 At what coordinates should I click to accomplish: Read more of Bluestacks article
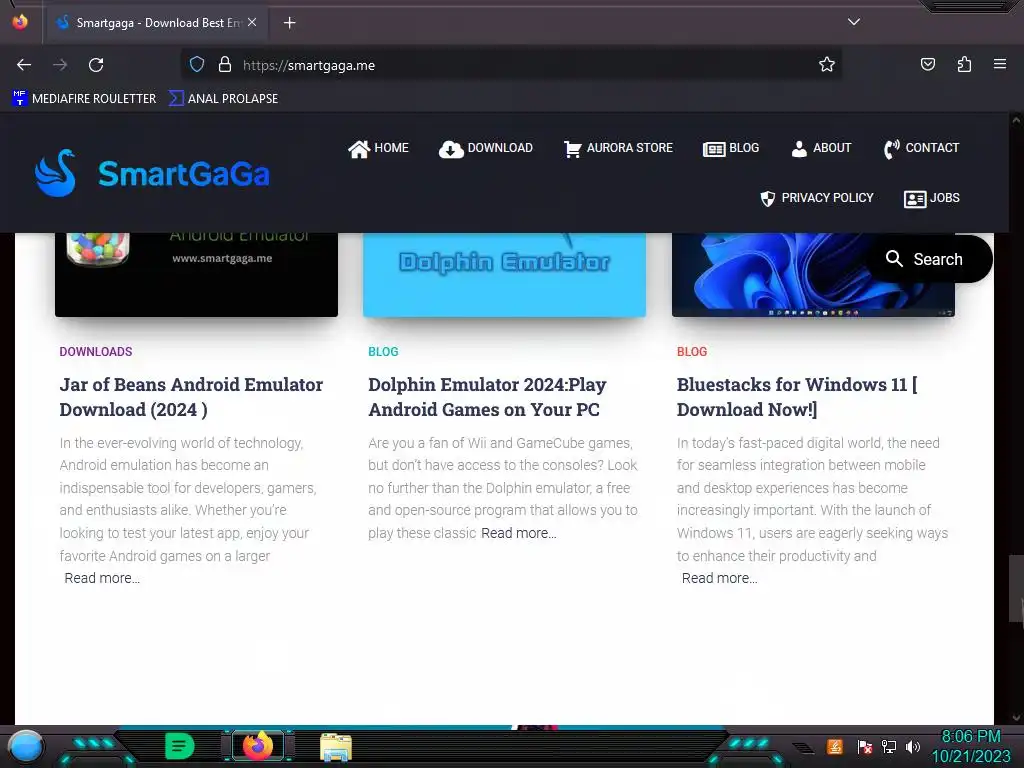pos(720,578)
